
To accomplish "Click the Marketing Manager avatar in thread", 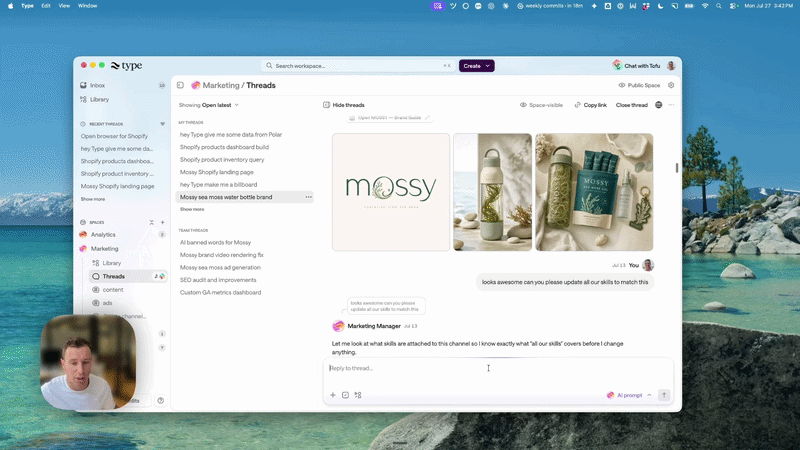I will (x=338, y=326).
